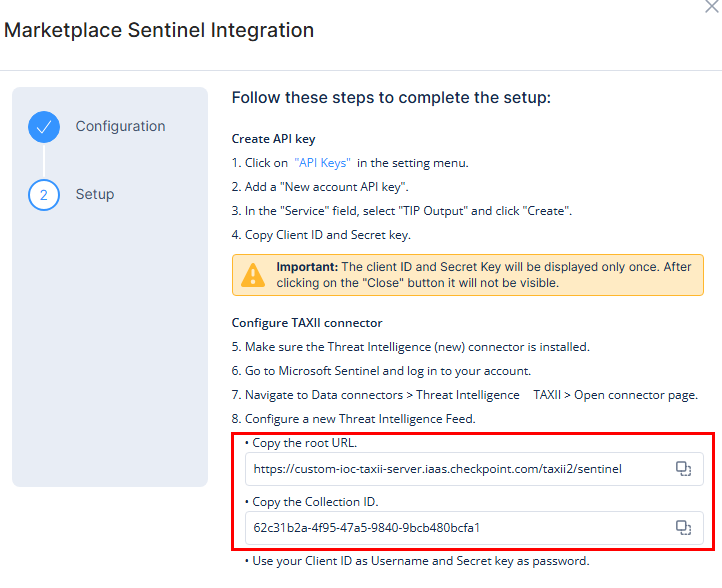Click the Marketplace Sentinel Integration title
This screenshot has width=722, height=588.
pyautogui.click(x=159, y=30)
